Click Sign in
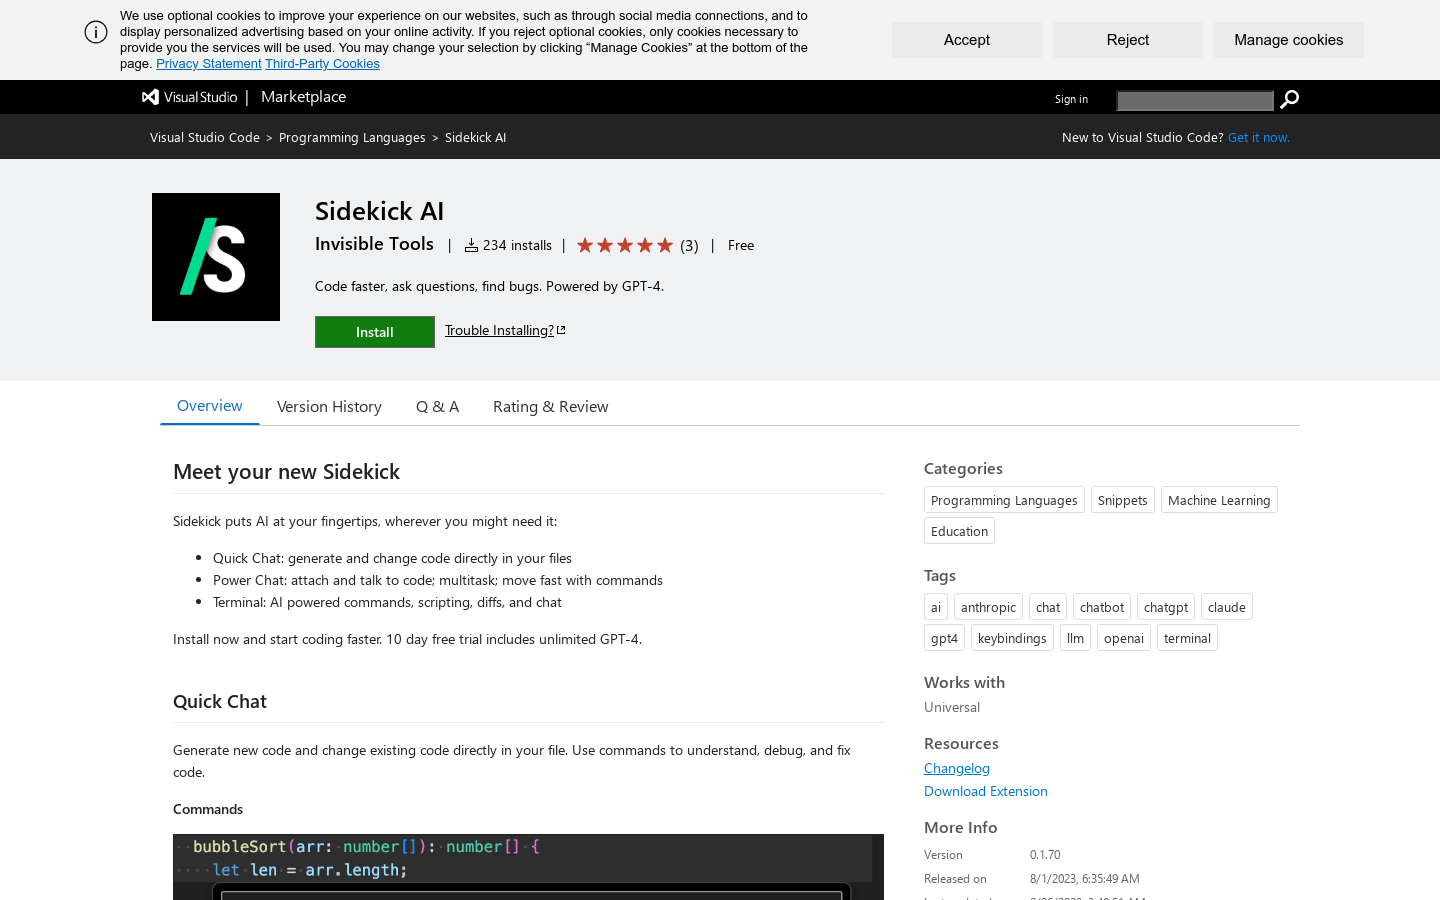 [1071, 99]
